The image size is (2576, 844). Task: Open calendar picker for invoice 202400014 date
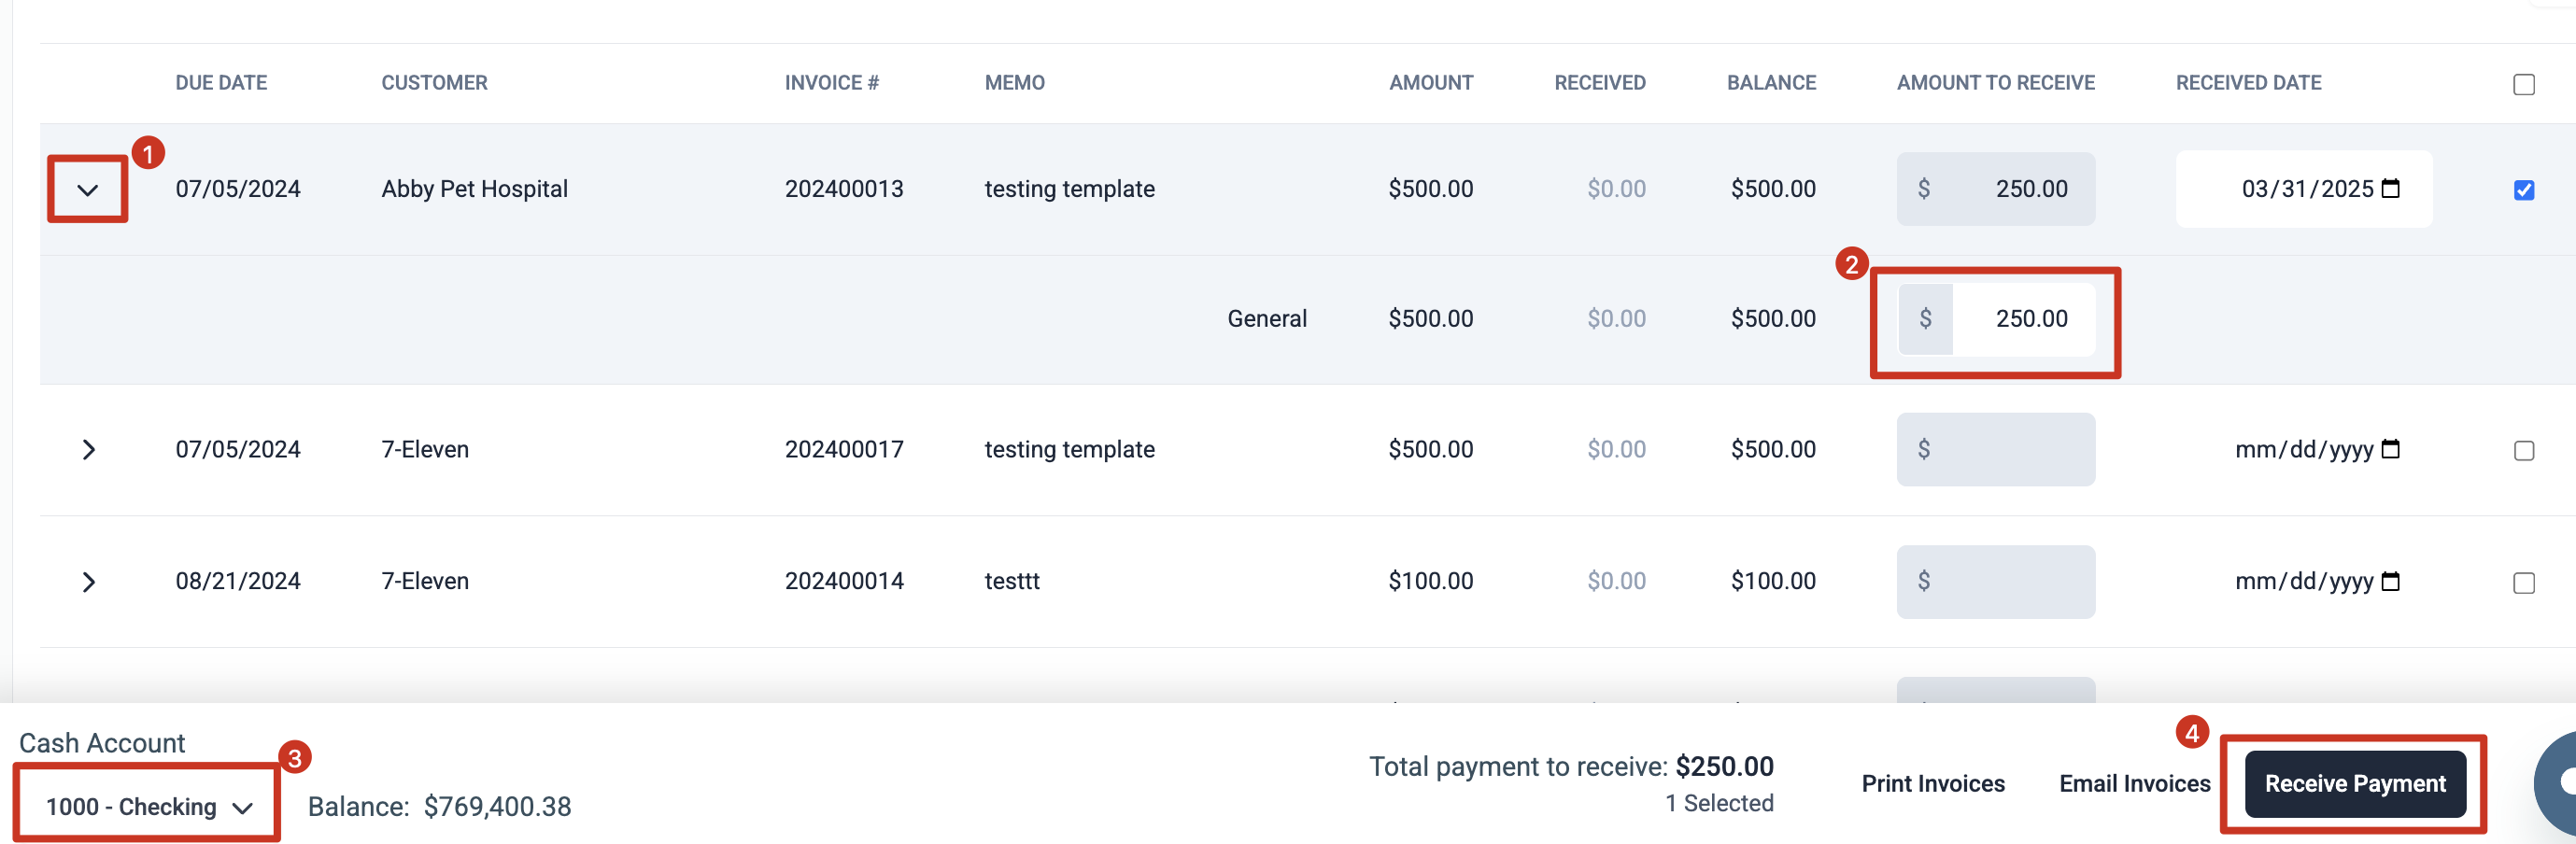pos(2390,581)
